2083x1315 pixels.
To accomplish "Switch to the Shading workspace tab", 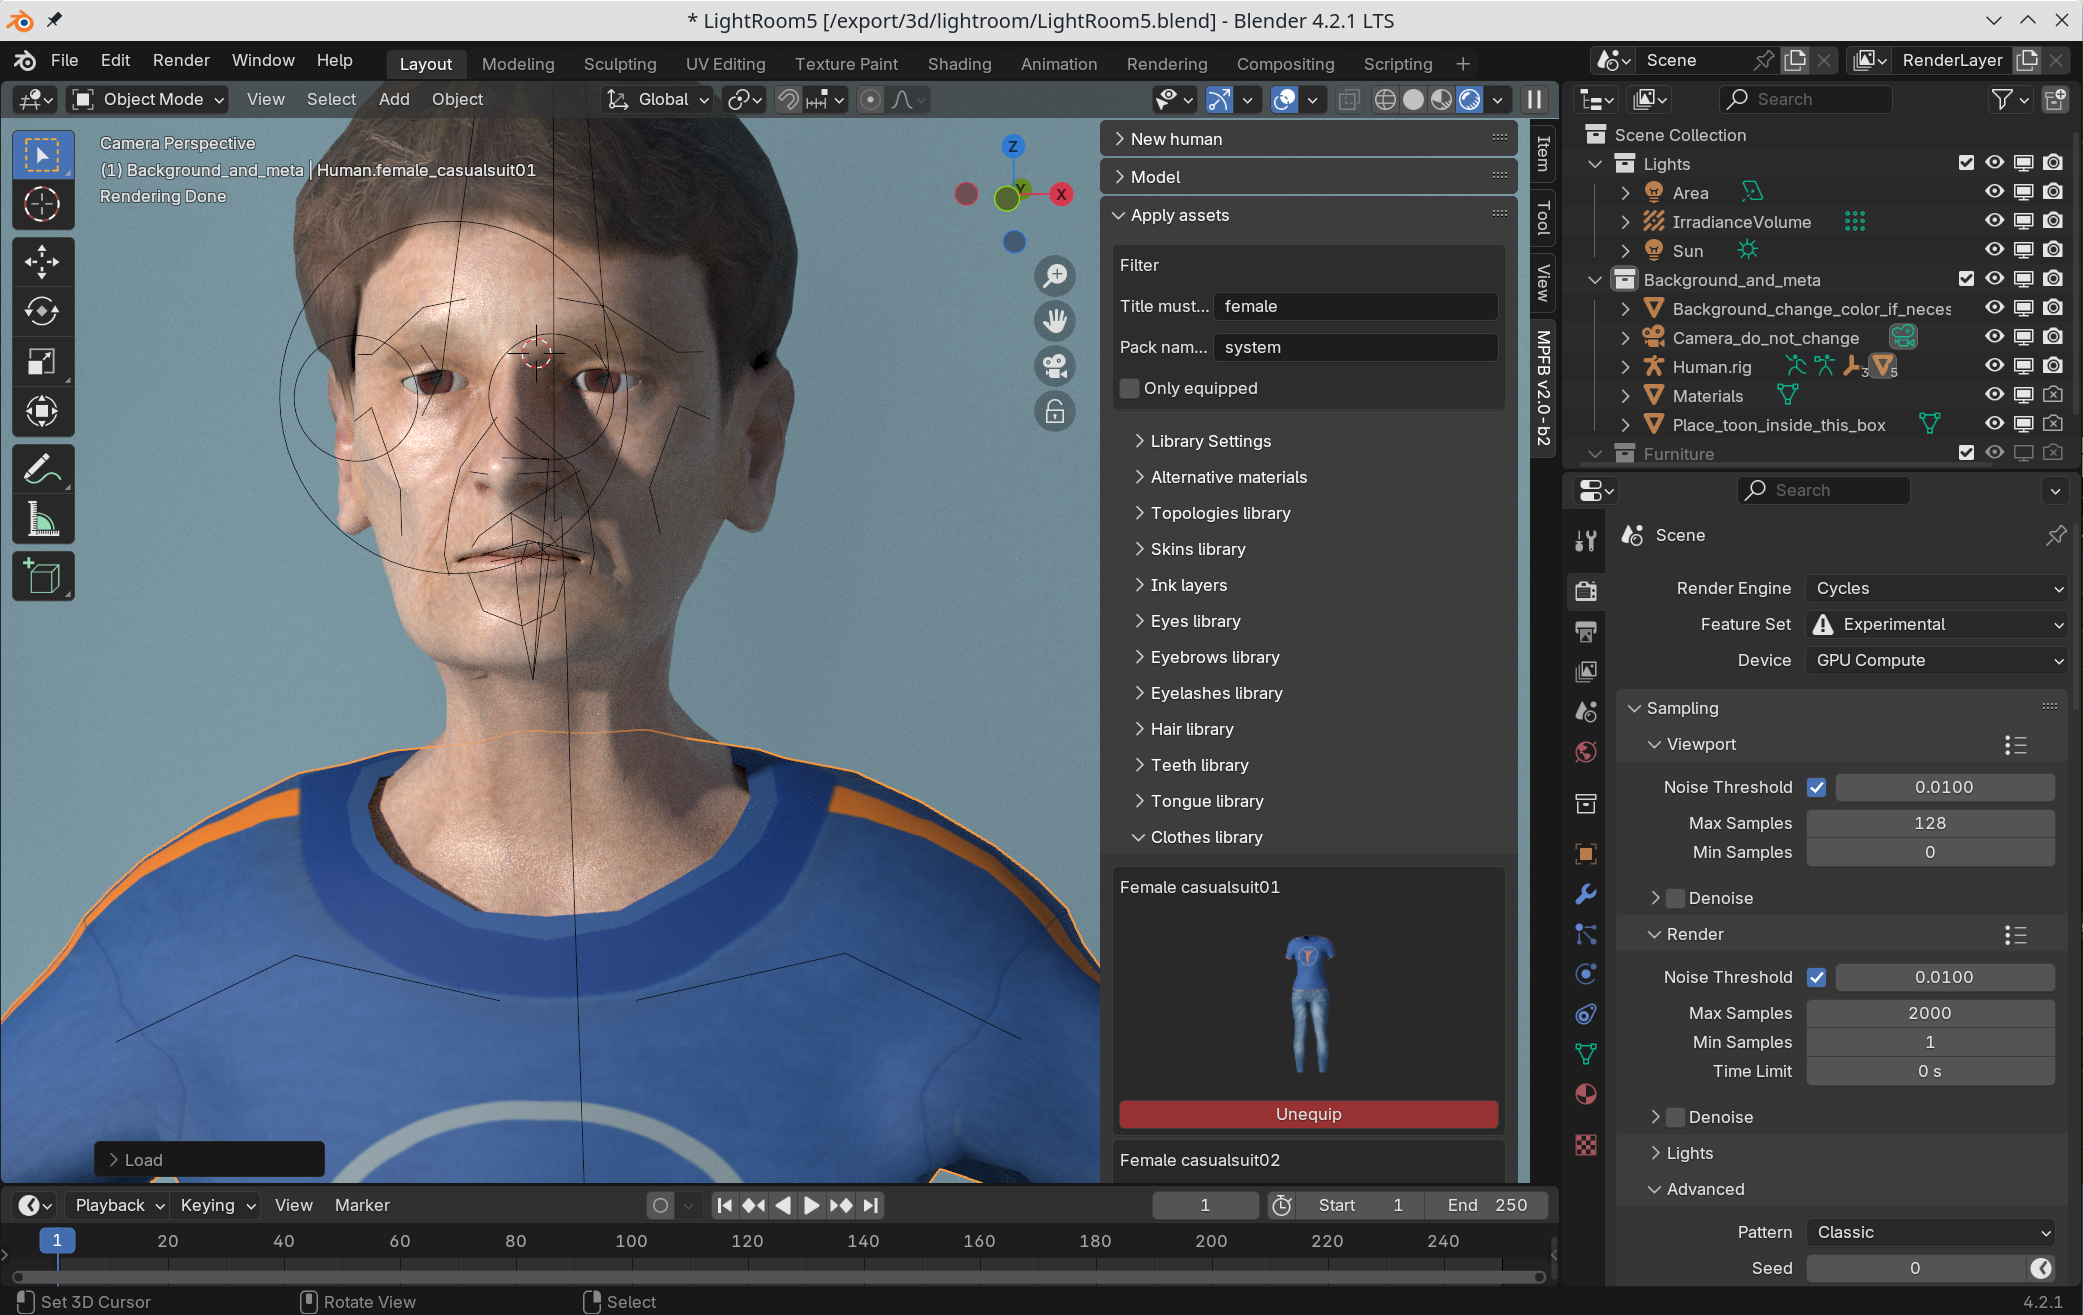I will pos(959,64).
